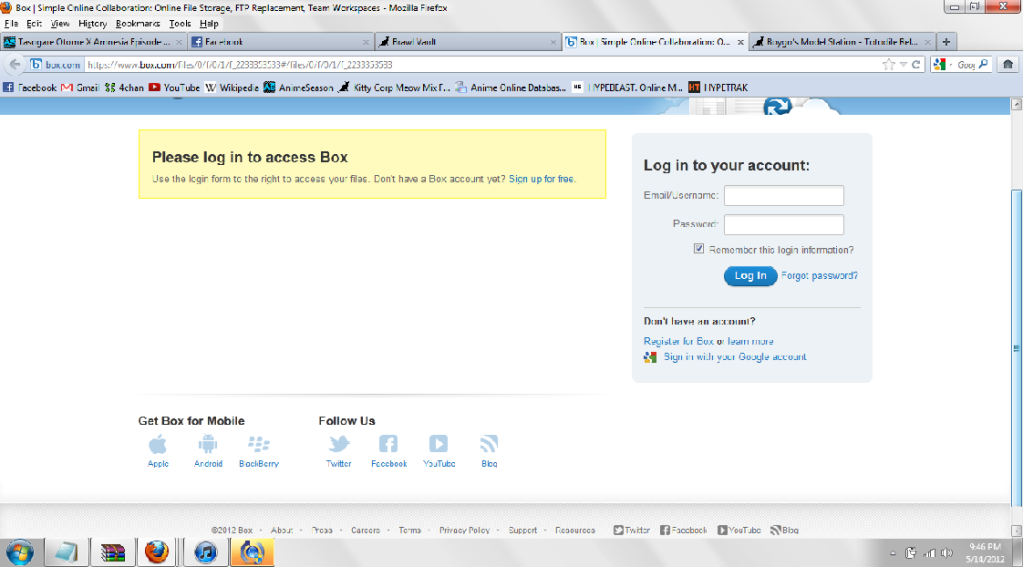Open the File menu
Screen dimensions: 1023x567
[x=11, y=23]
